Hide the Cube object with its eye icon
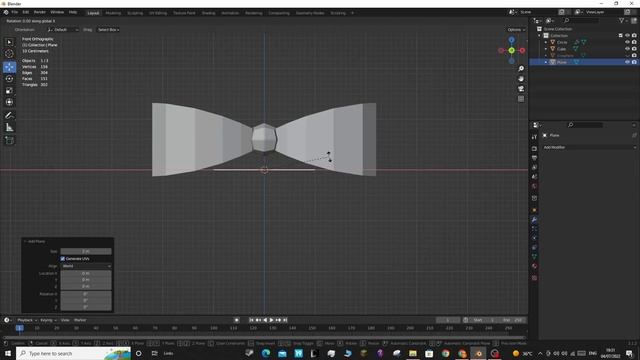This screenshot has width=640, height=360. click(627, 49)
